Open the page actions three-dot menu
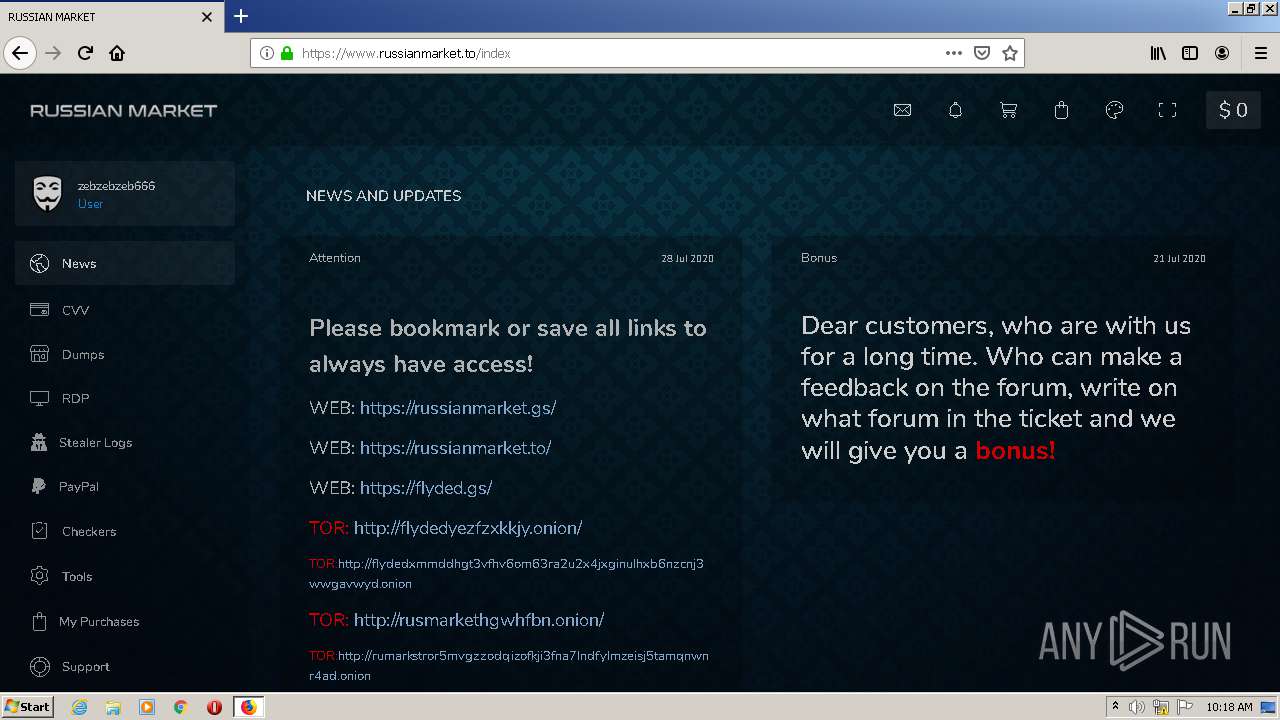Viewport: 1280px width, 720px height. [954, 53]
